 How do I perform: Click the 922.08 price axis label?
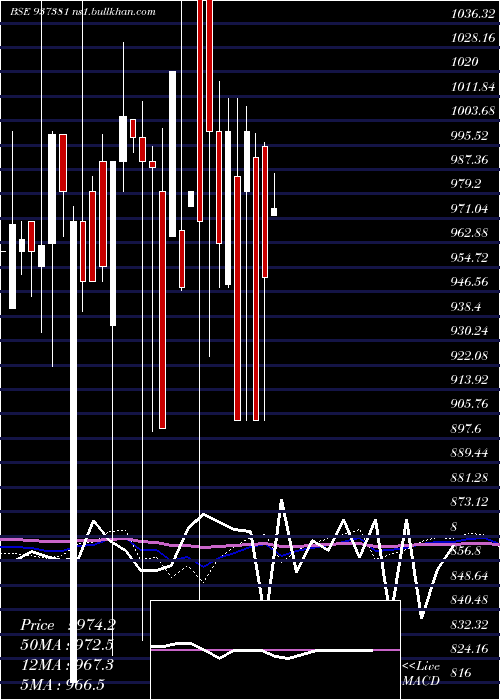pos(470,355)
